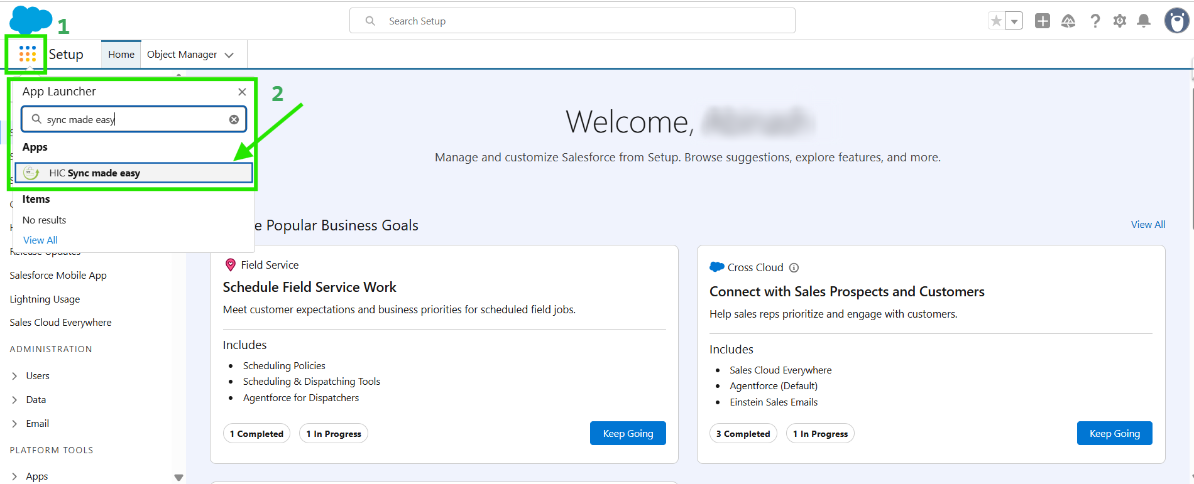Switch to the Home tab

pos(121,55)
